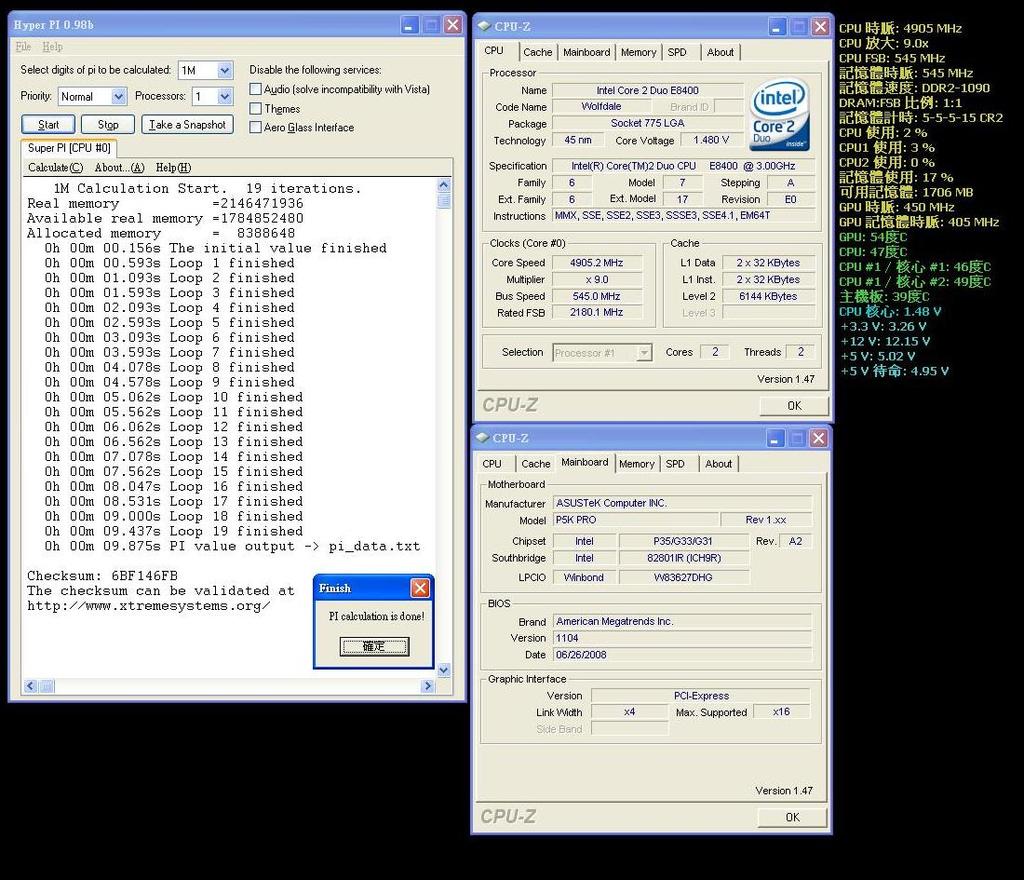Click the vertical scrollbar down arrow
Viewport: 1024px width, 880px height.
(x=443, y=670)
